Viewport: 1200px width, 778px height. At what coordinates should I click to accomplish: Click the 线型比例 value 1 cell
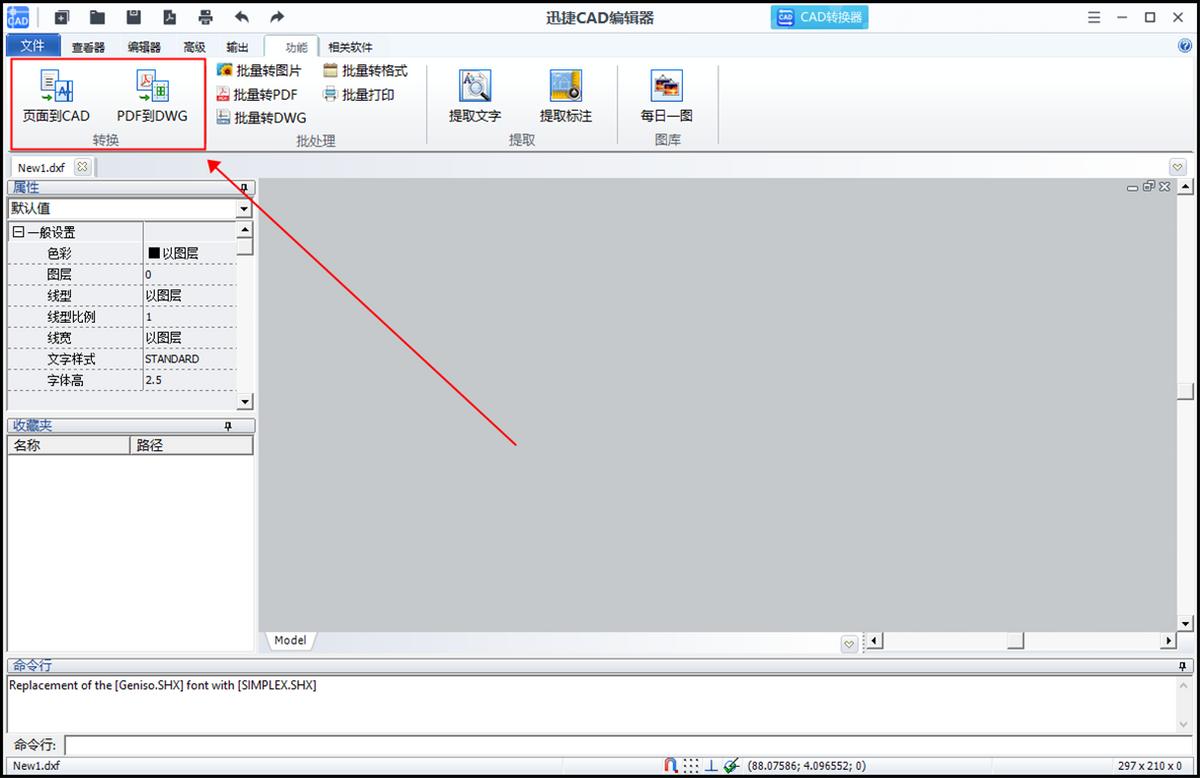190,317
